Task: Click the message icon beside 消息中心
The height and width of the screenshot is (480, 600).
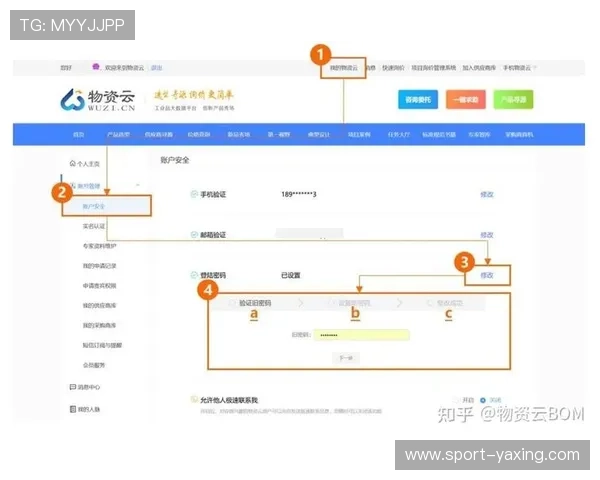Action: [73, 387]
